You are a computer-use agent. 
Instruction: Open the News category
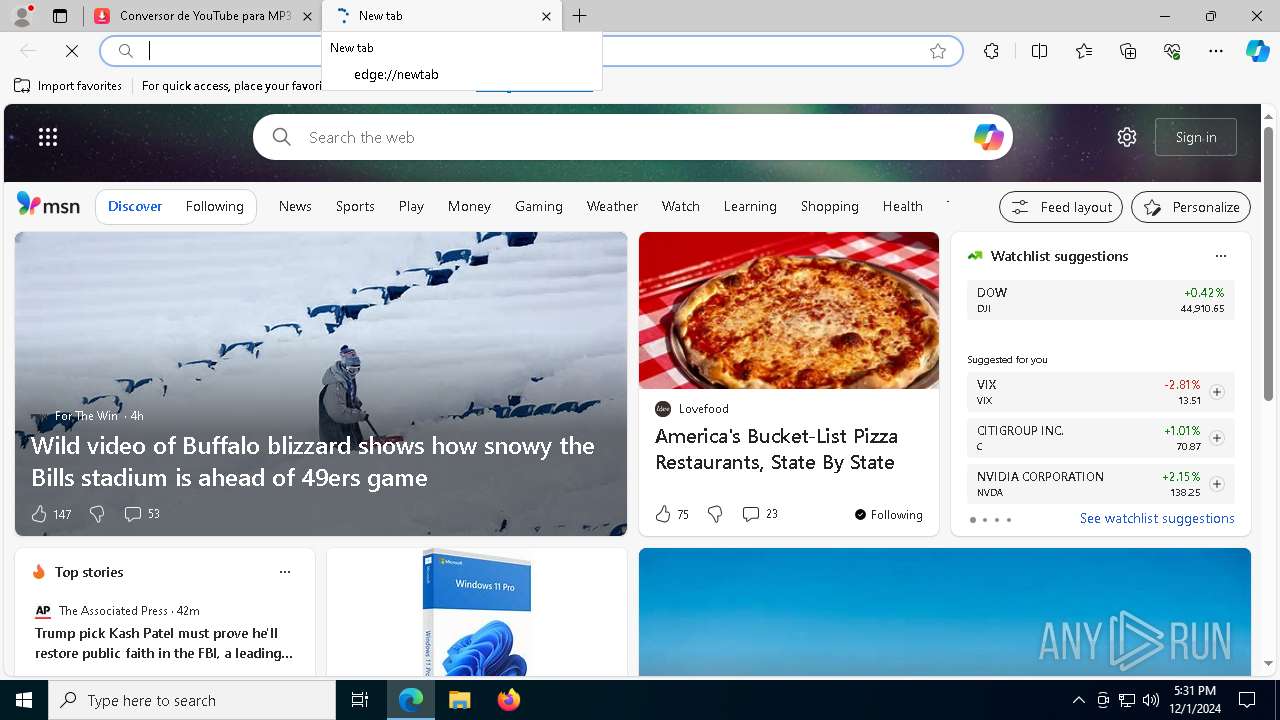(x=295, y=206)
